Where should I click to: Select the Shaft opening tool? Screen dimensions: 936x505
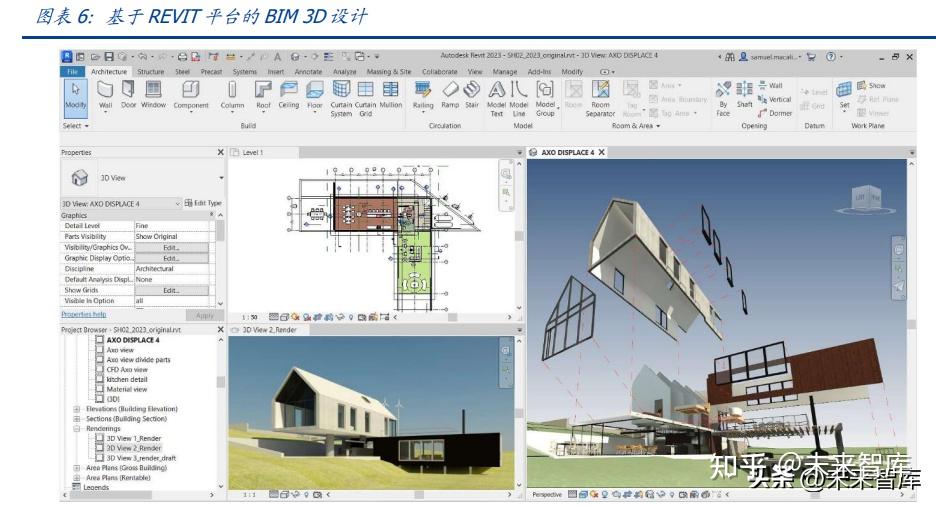click(744, 96)
